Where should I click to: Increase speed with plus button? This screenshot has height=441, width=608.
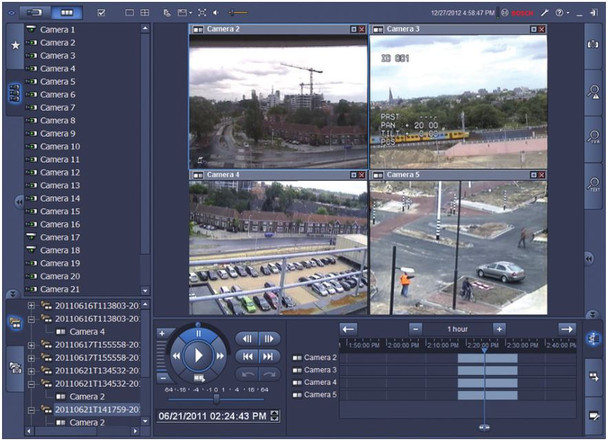click(x=162, y=334)
